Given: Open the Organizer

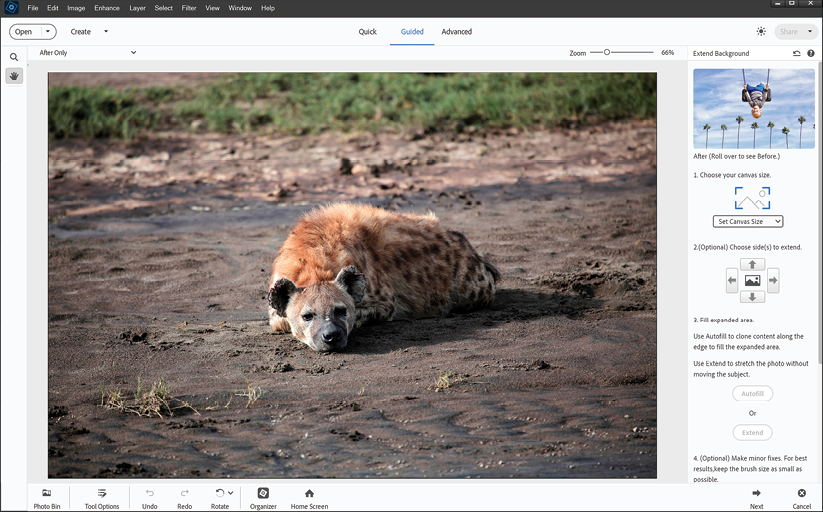Looking at the screenshot, I should (x=263, y=499).
